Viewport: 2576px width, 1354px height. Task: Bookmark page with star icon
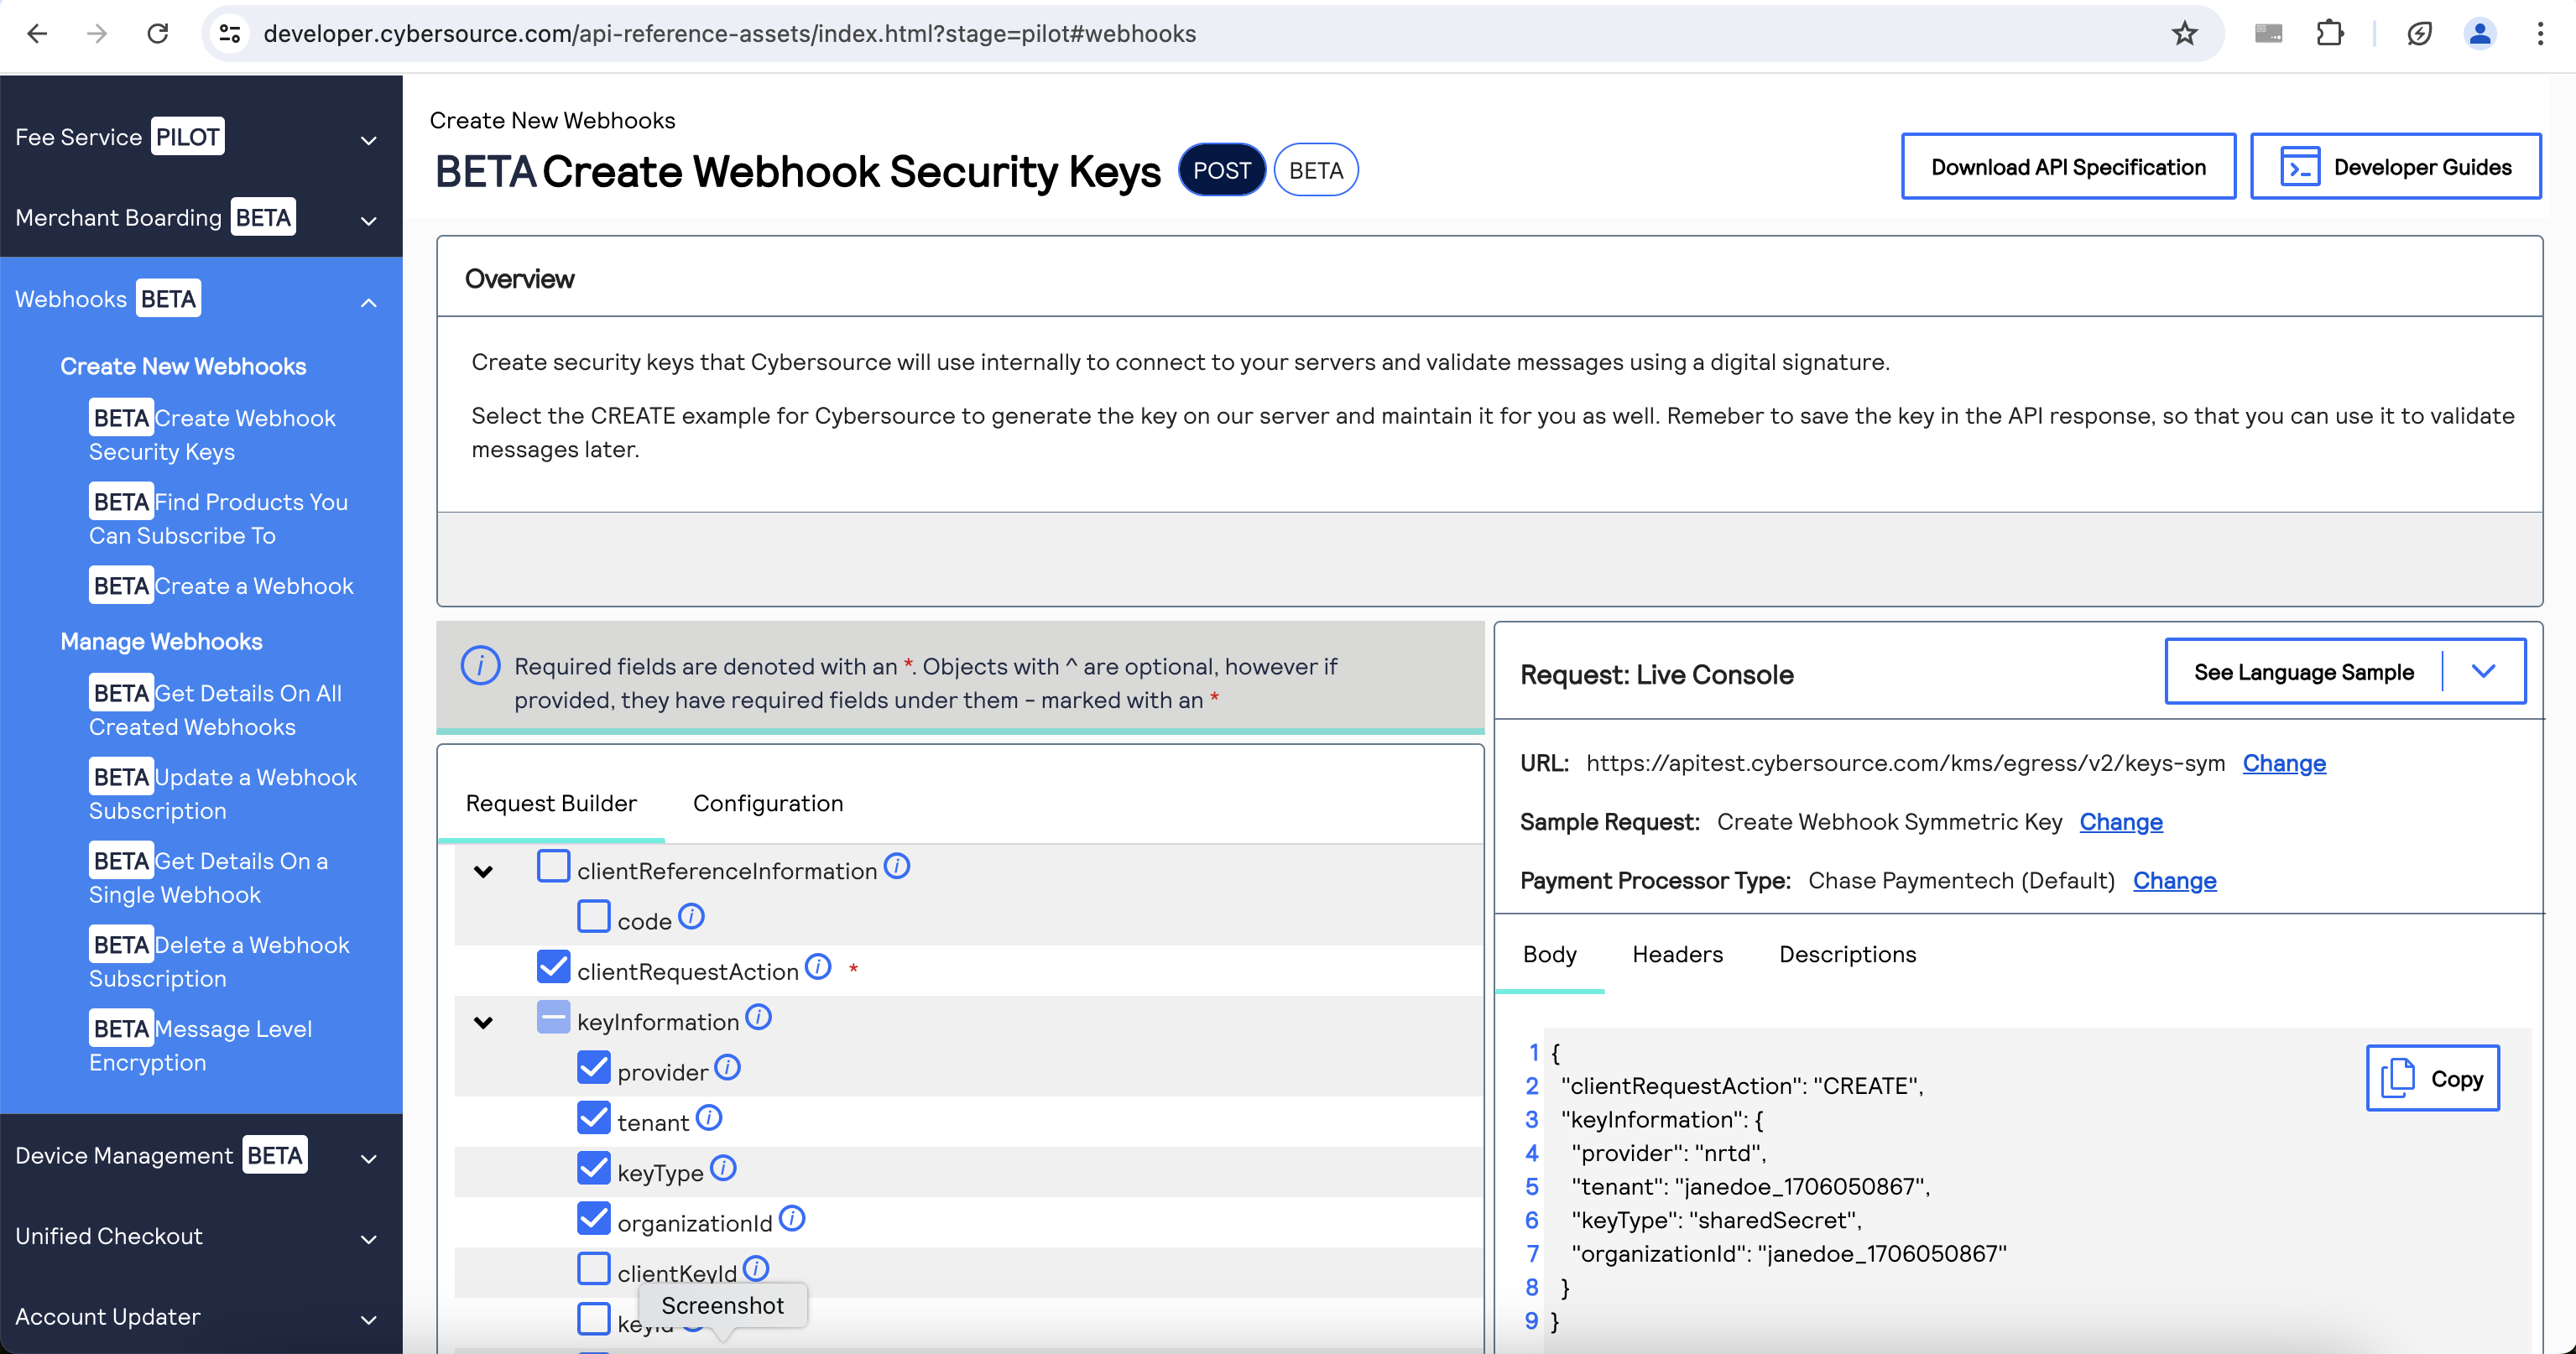point(2184,34)
